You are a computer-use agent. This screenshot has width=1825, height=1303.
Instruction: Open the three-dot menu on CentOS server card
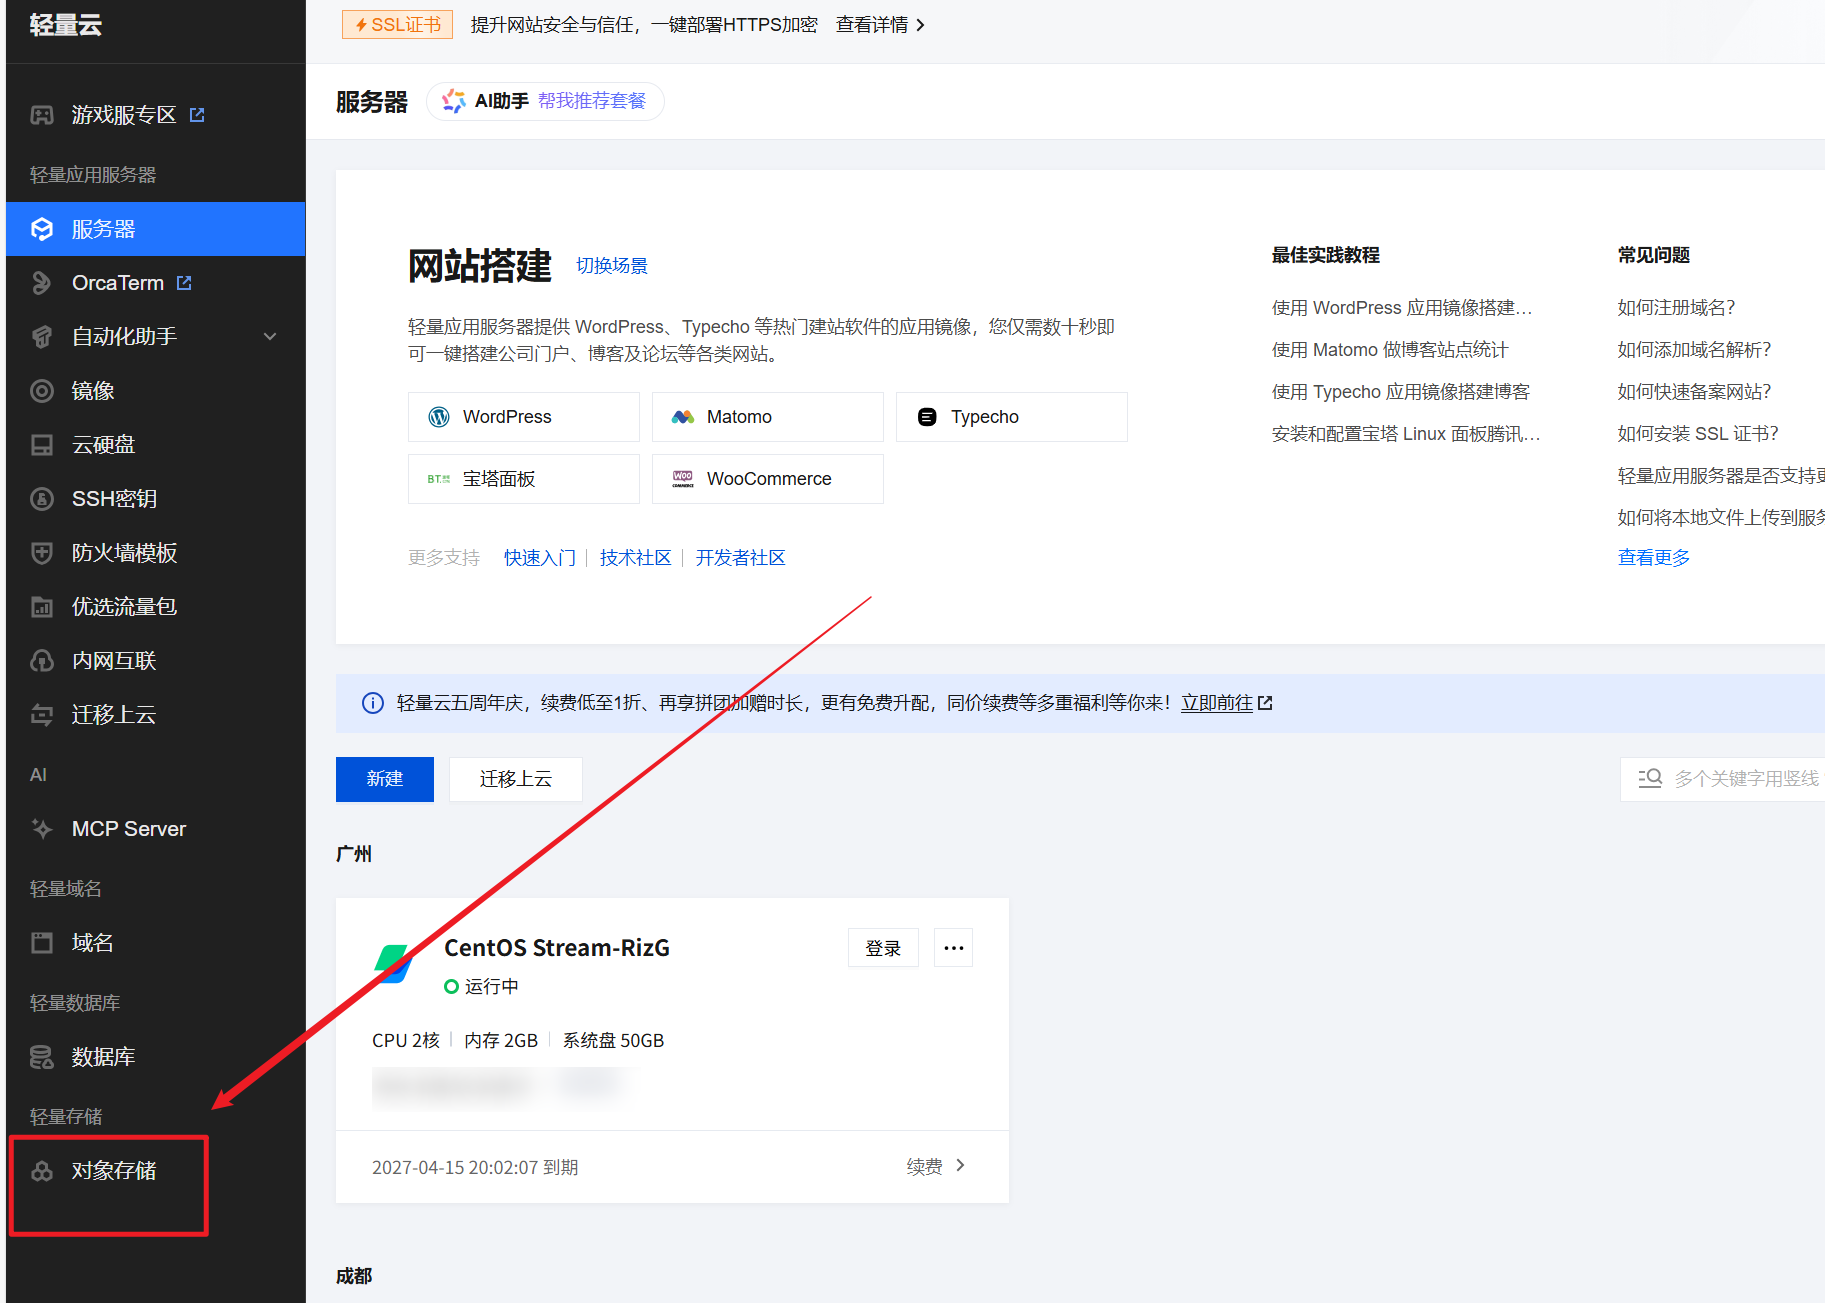953,948
